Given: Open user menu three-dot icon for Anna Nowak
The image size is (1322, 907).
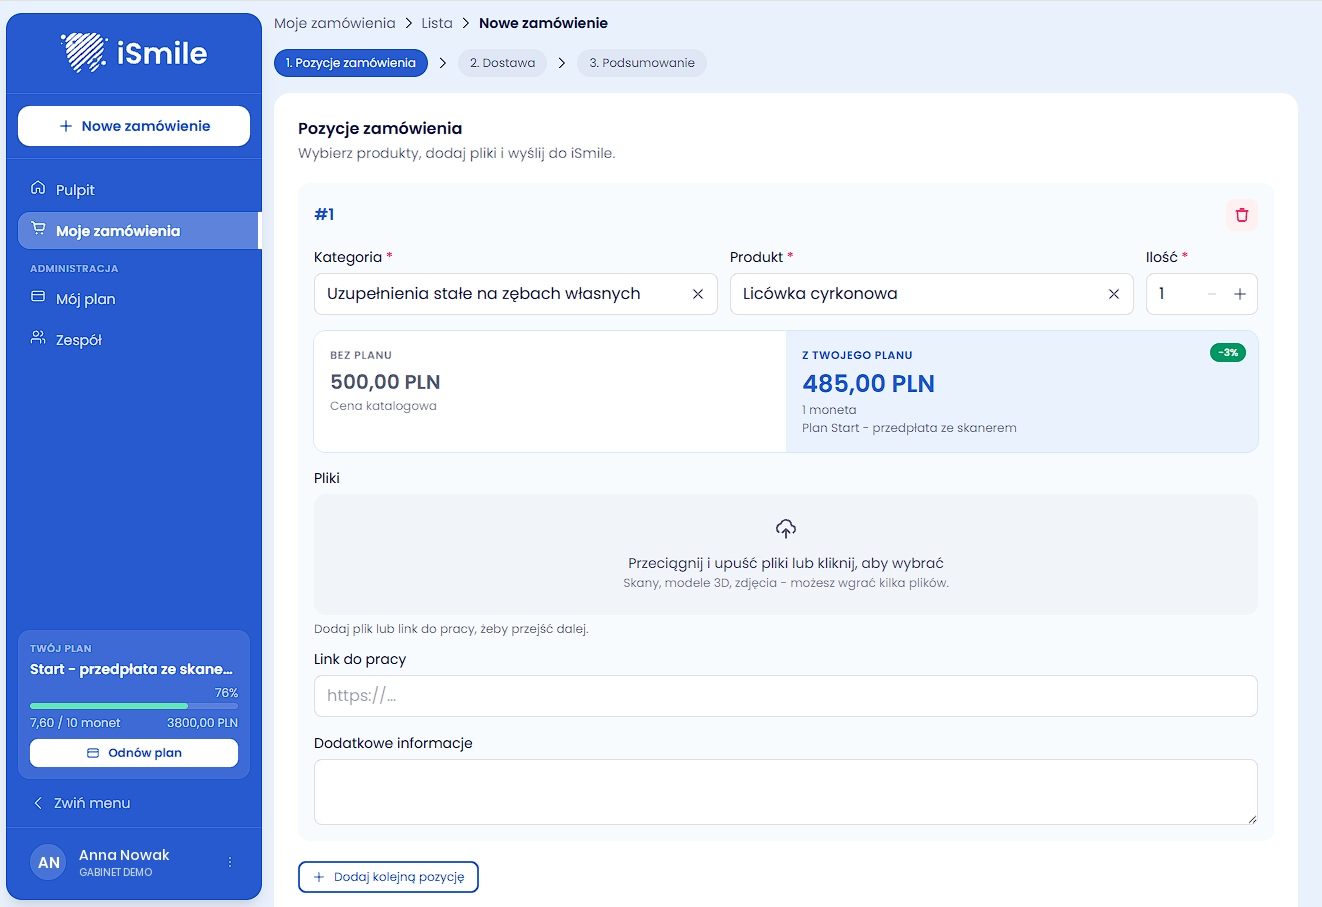Looking at the screenshot, I should click(x=230, y=862).
